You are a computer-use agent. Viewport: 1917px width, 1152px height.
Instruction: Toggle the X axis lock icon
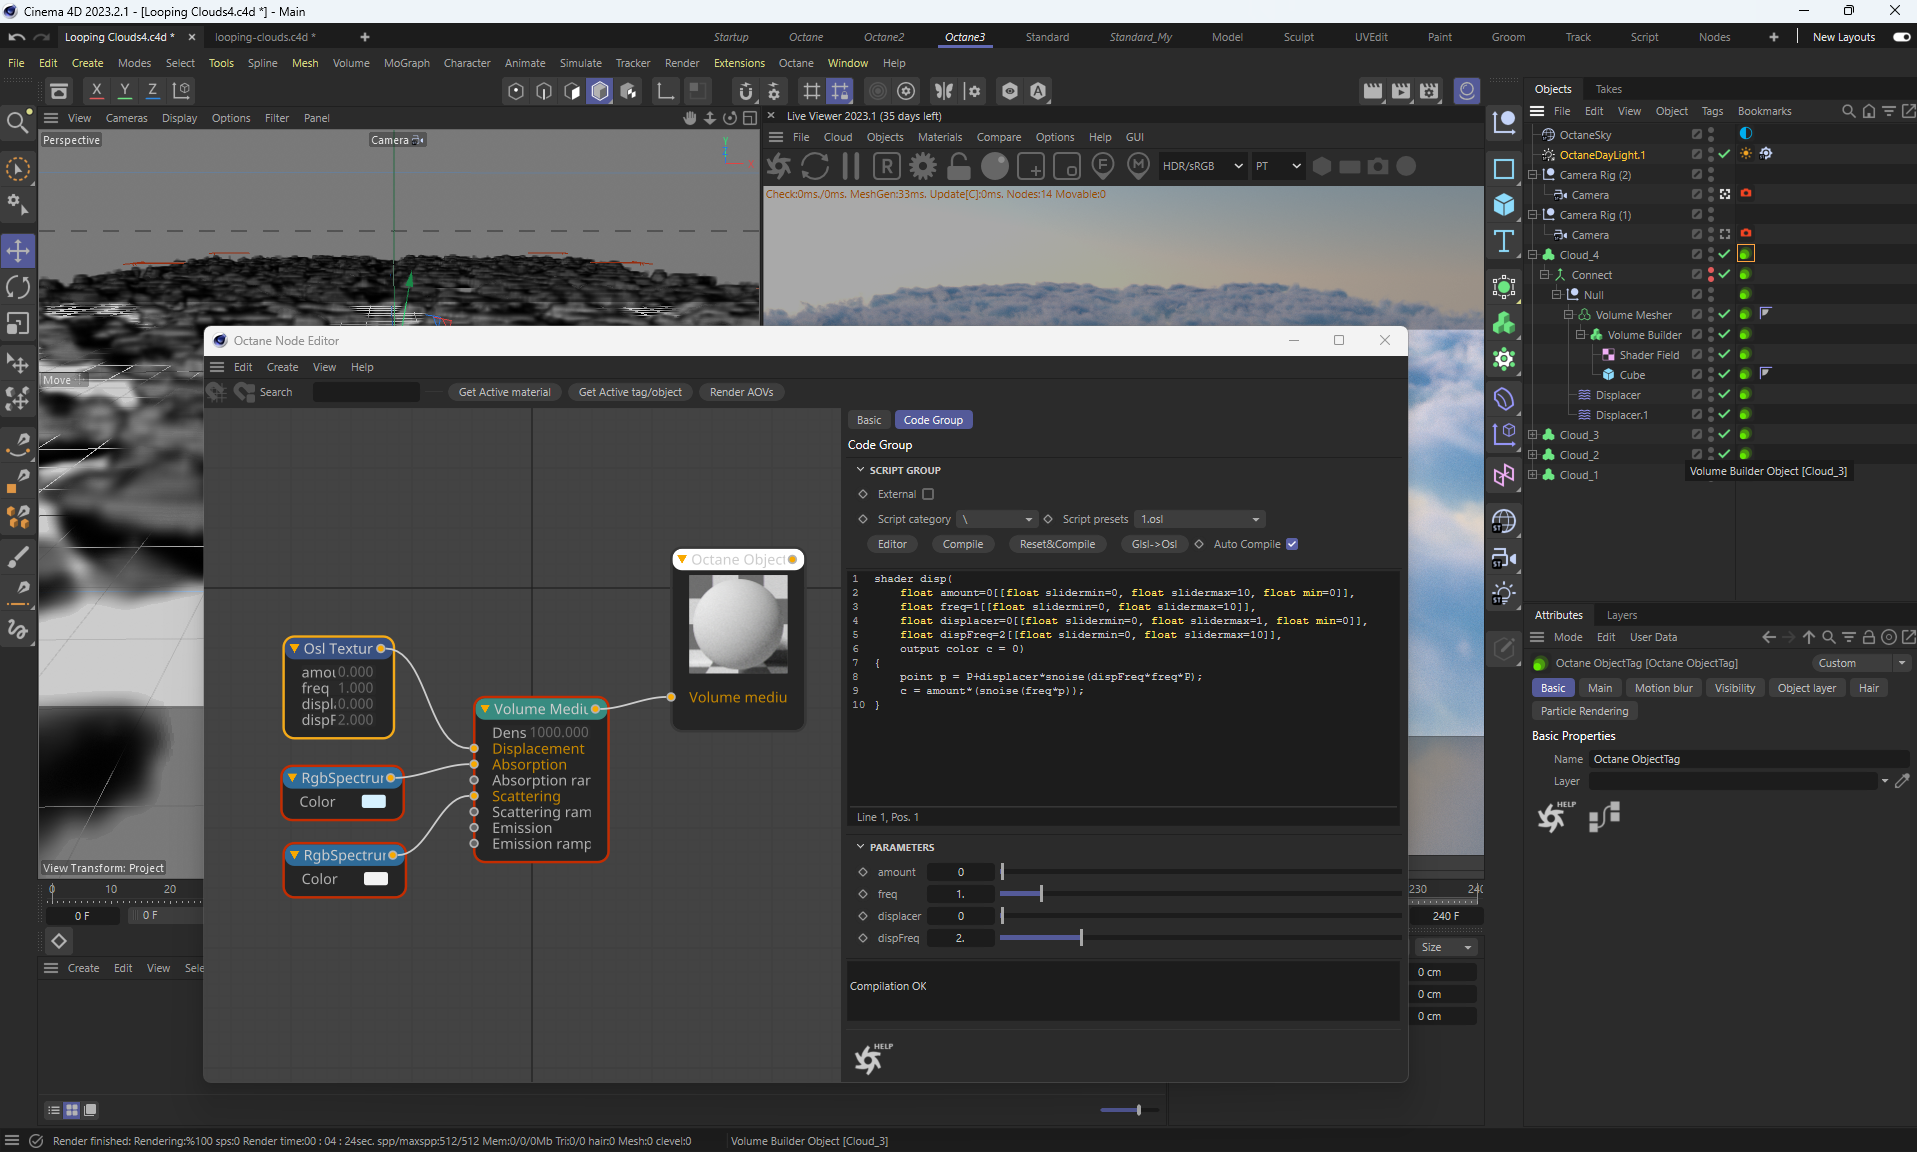coord(96,91)
